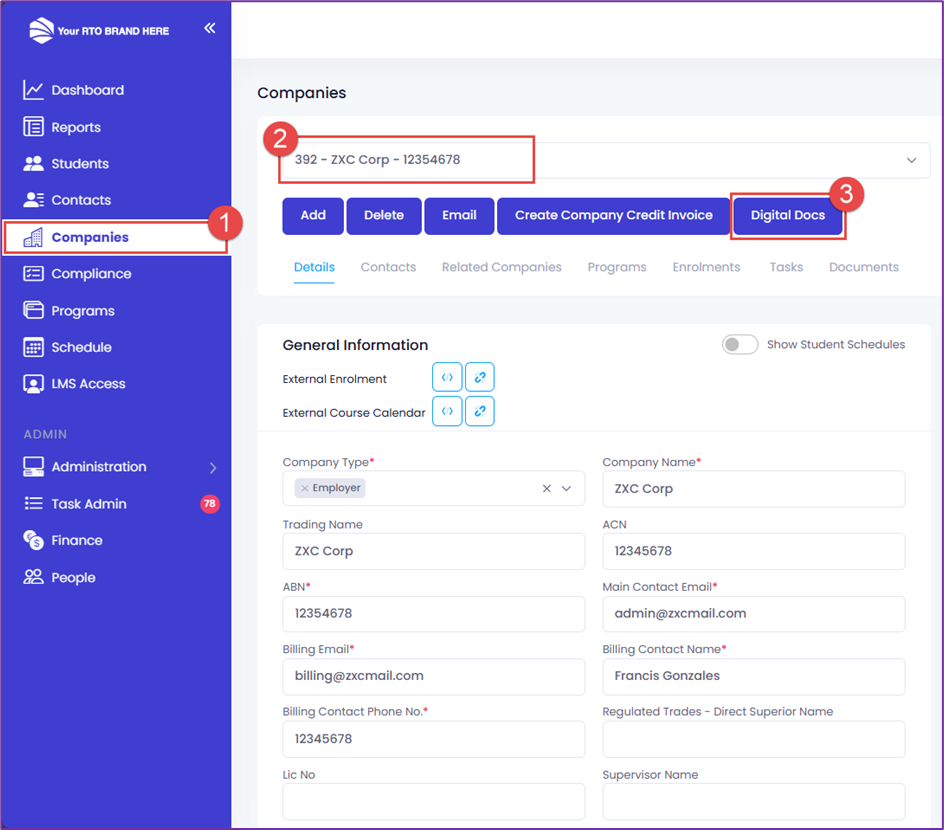
Task: Toggle Show Student Schedules switch
Action: click(740, 345)
